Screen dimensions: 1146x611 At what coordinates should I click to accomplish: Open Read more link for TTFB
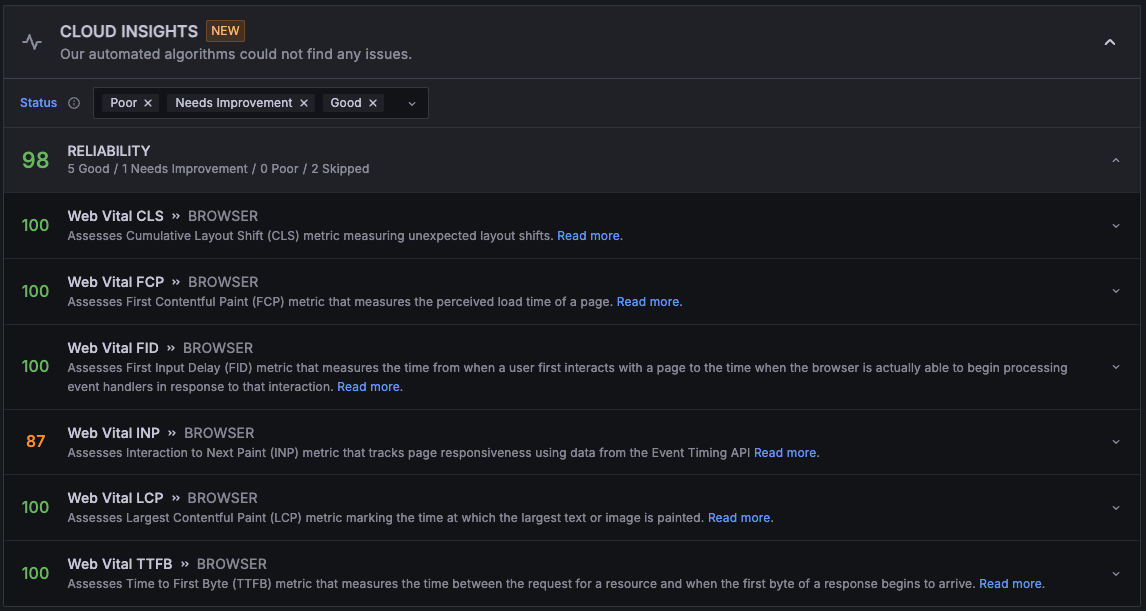coord(1010,584)
